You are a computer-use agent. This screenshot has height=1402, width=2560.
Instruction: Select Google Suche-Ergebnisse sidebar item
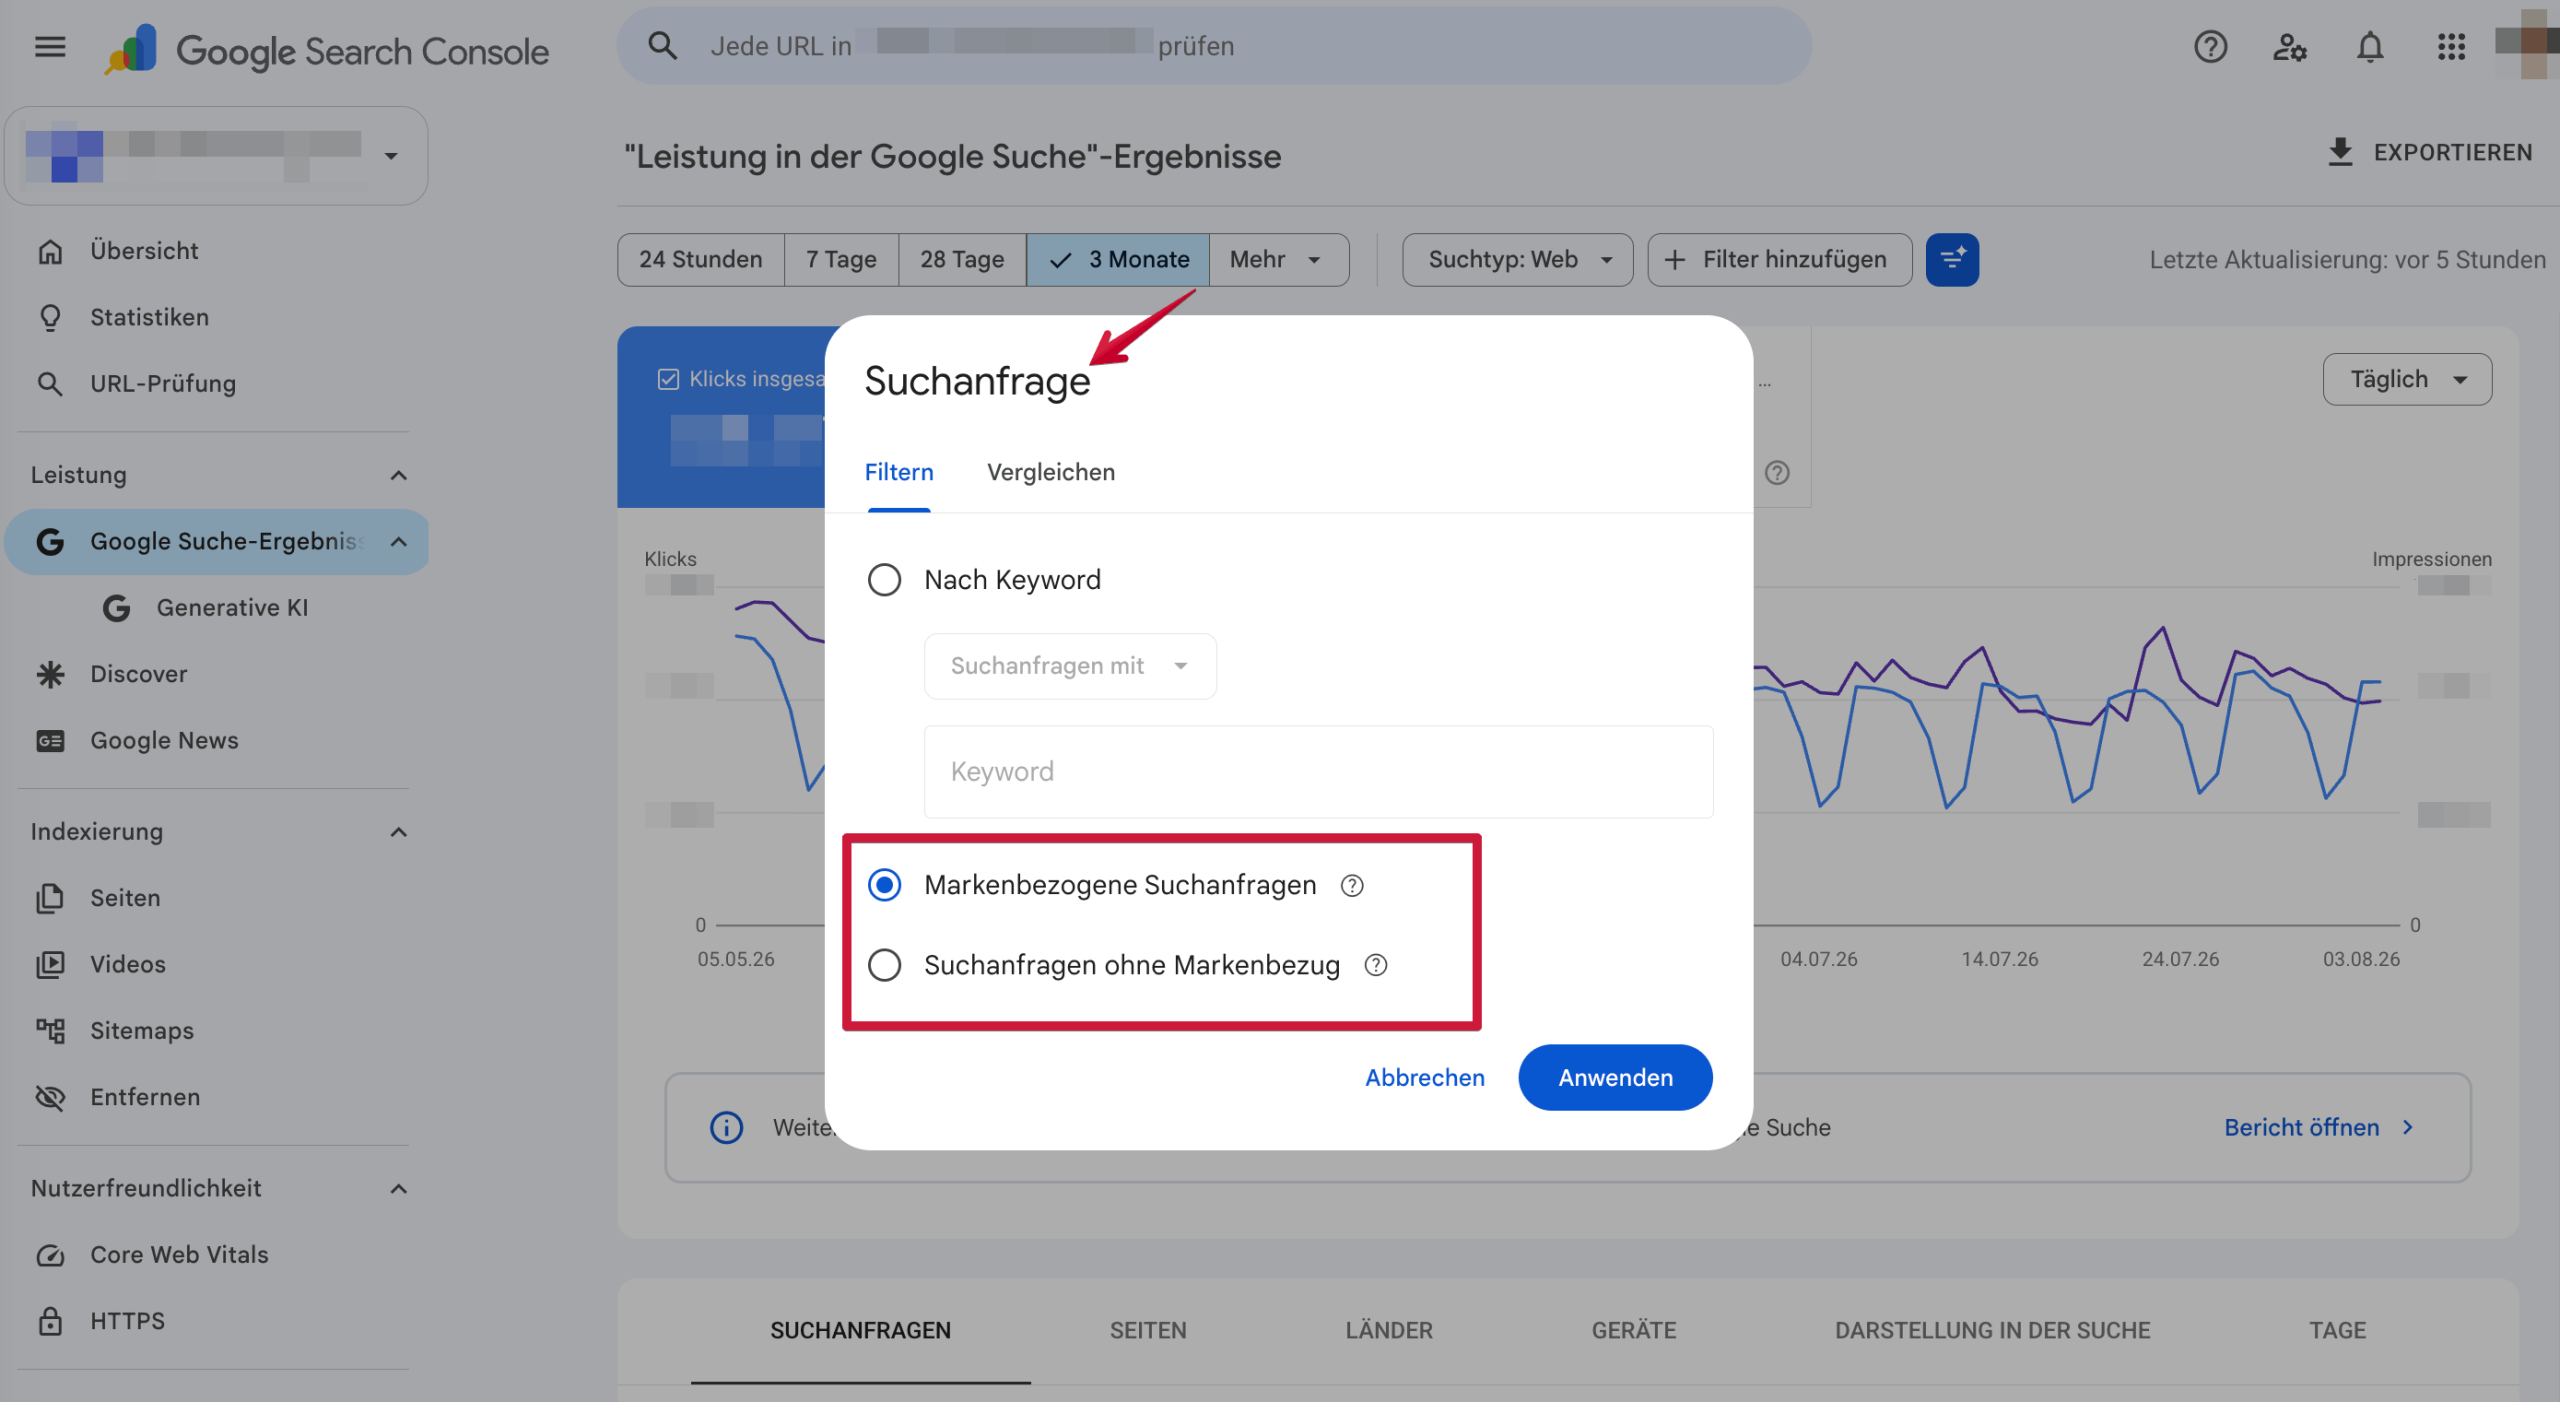pyautogui.click(x=216, y=542)
